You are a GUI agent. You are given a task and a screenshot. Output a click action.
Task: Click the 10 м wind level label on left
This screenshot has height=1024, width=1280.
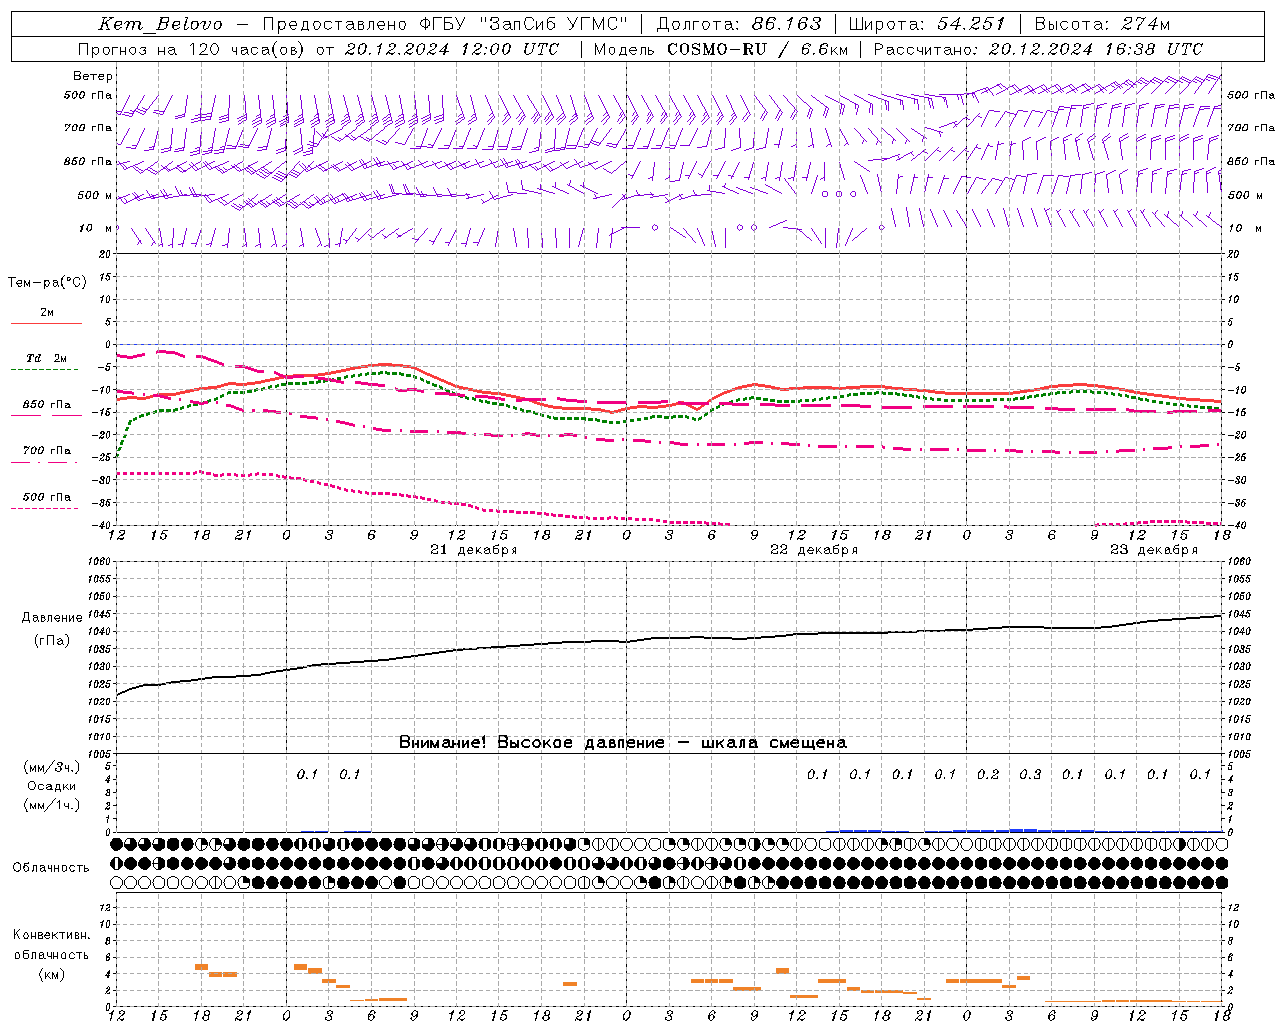(95, 228)
